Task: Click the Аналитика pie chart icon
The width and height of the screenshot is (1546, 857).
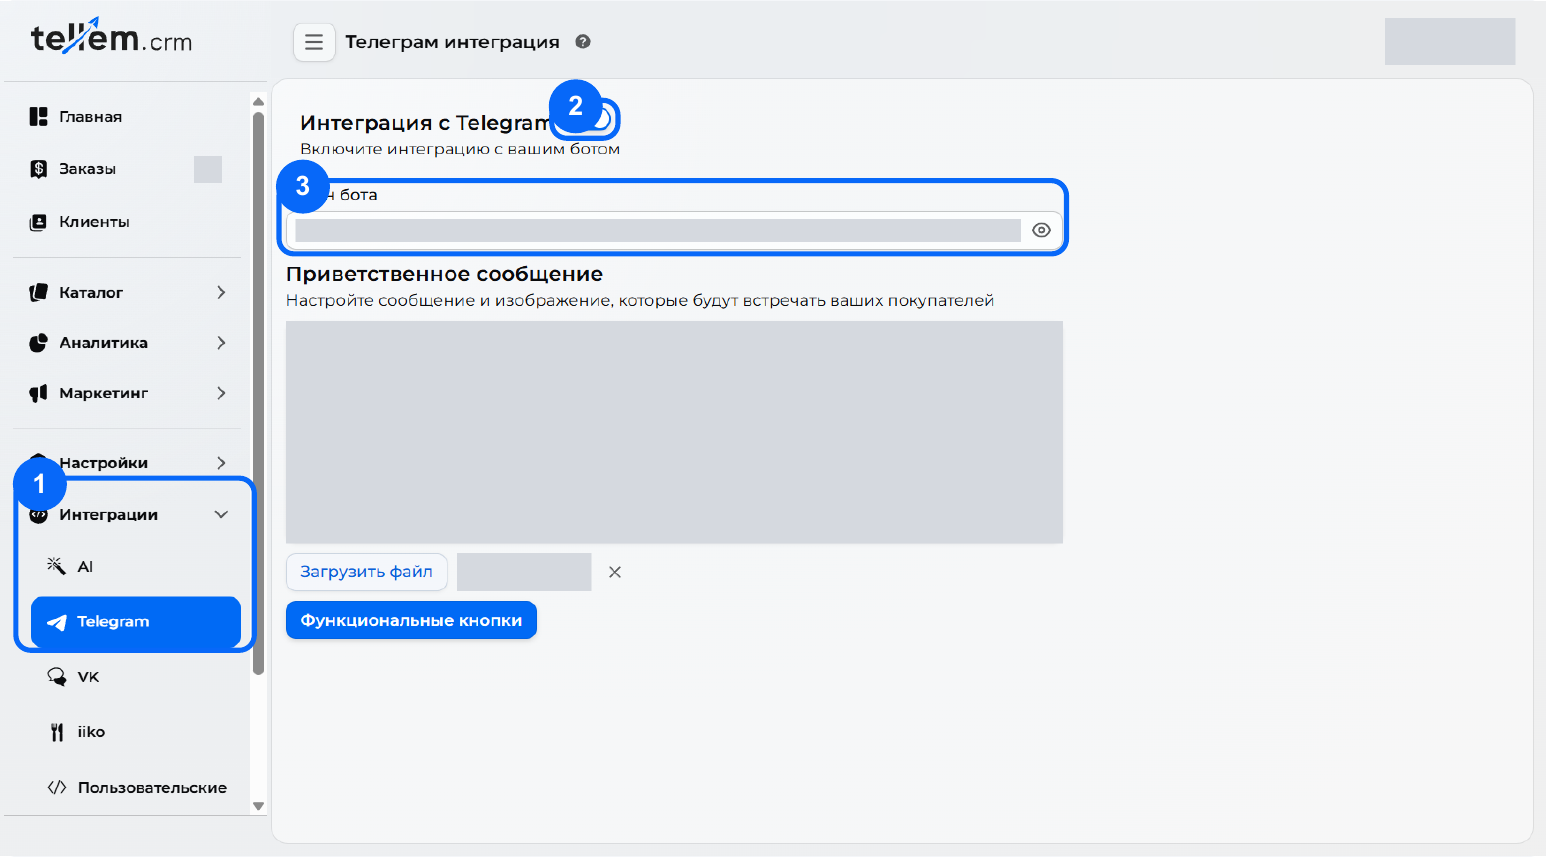Action: click(x=38, y=343)
